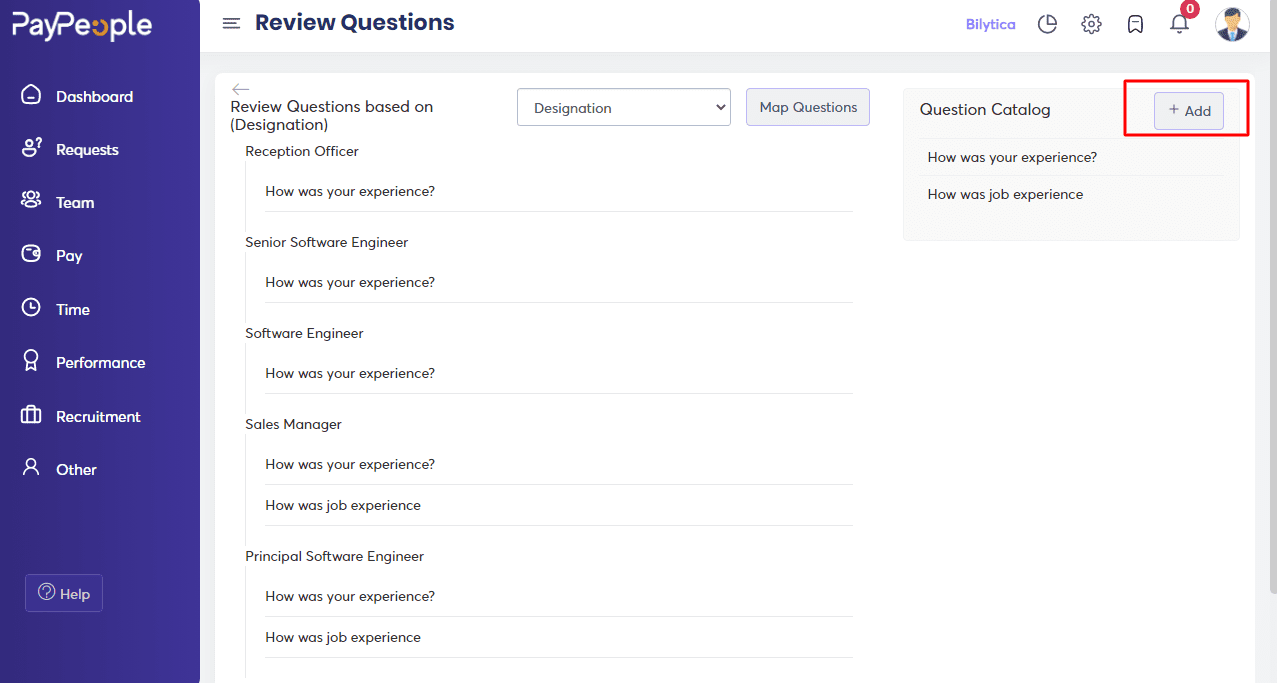1277x683 pixels.
Task: Open the notifications bell icon
Action: tap(1179, 24)
